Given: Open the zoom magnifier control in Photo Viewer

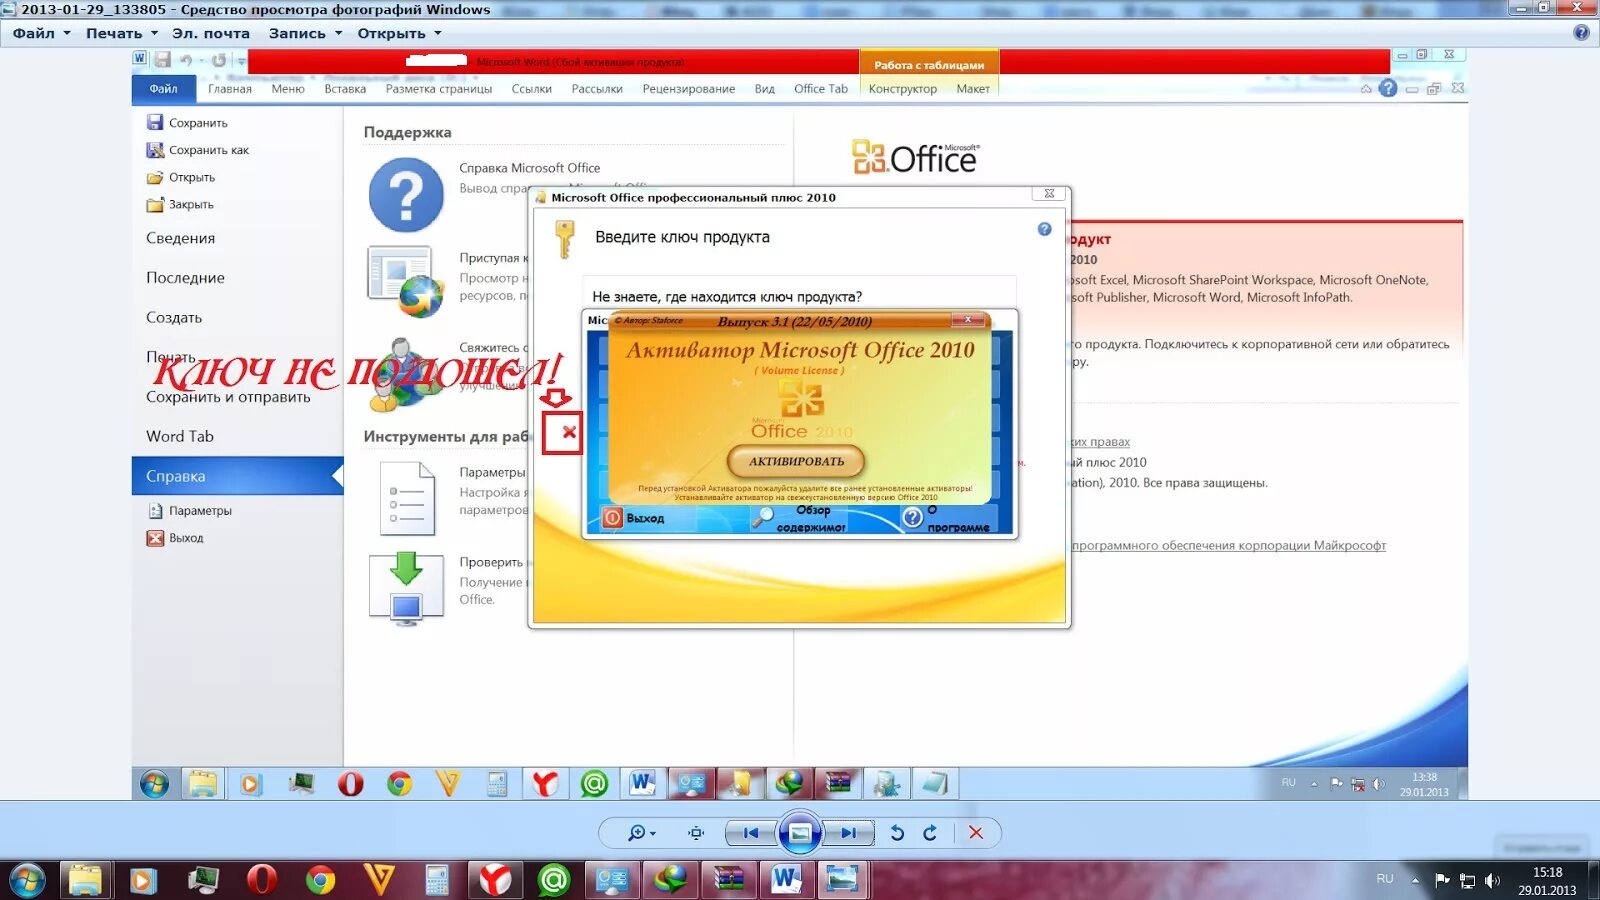Looking at the screenshot, I should [x=640, y=833].
